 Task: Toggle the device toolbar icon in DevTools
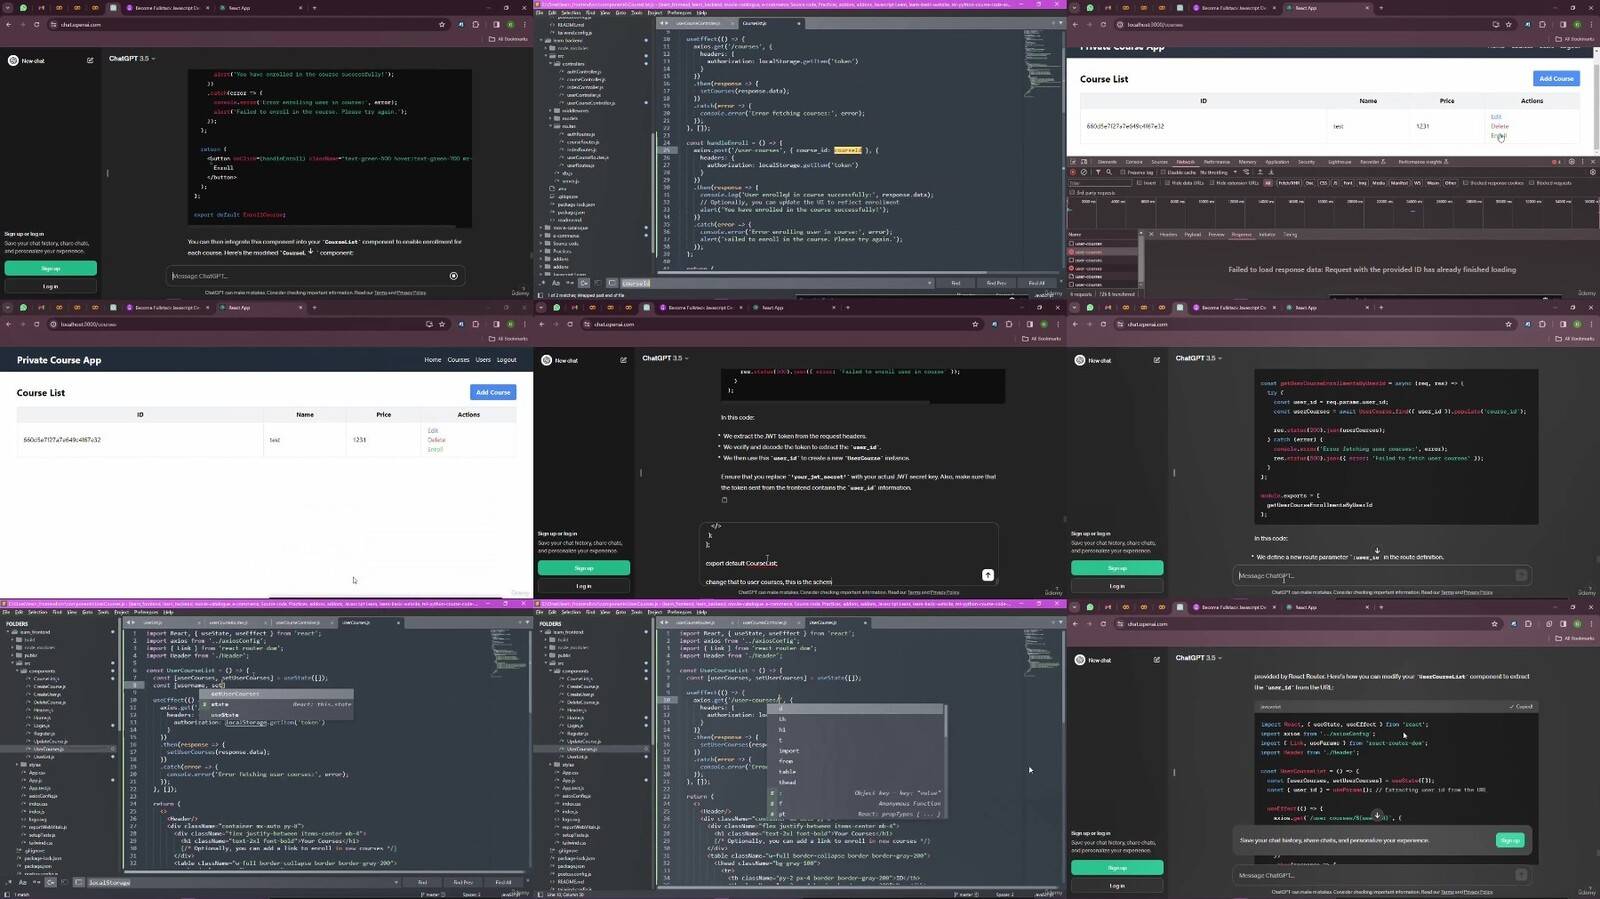(1084, 161)
